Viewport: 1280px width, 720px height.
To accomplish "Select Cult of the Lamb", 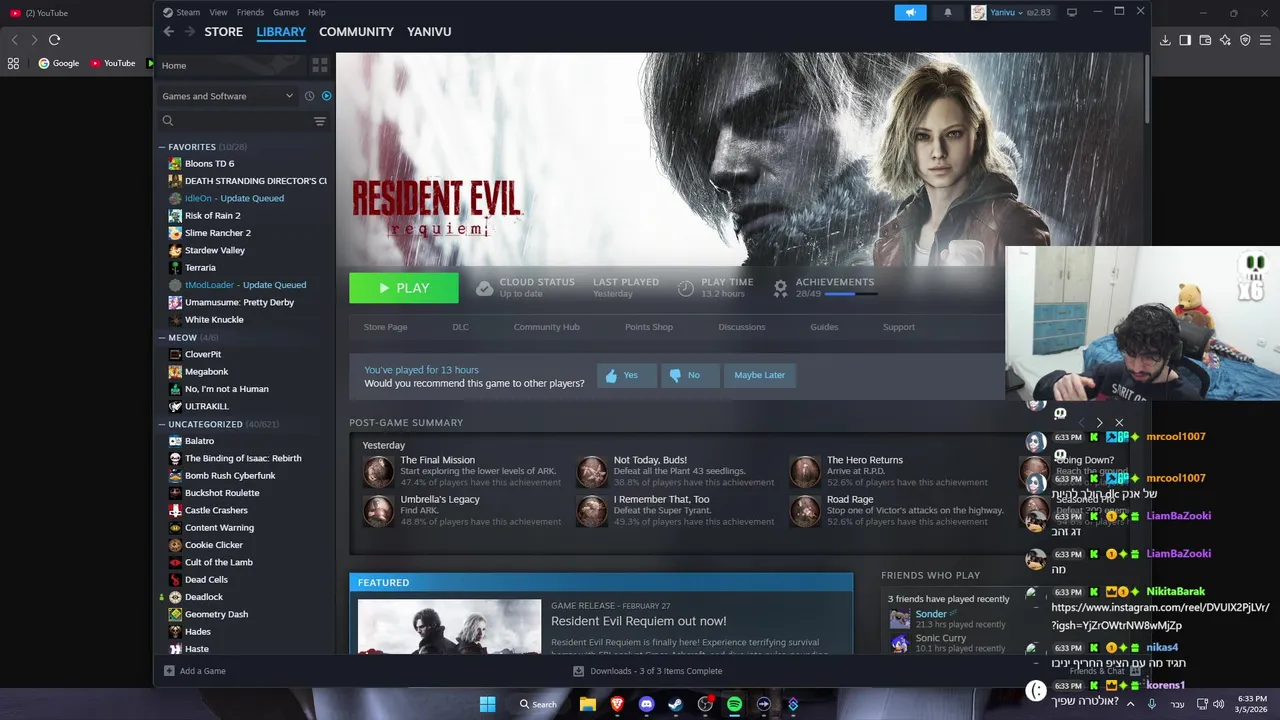I will (x=218, y=562).
